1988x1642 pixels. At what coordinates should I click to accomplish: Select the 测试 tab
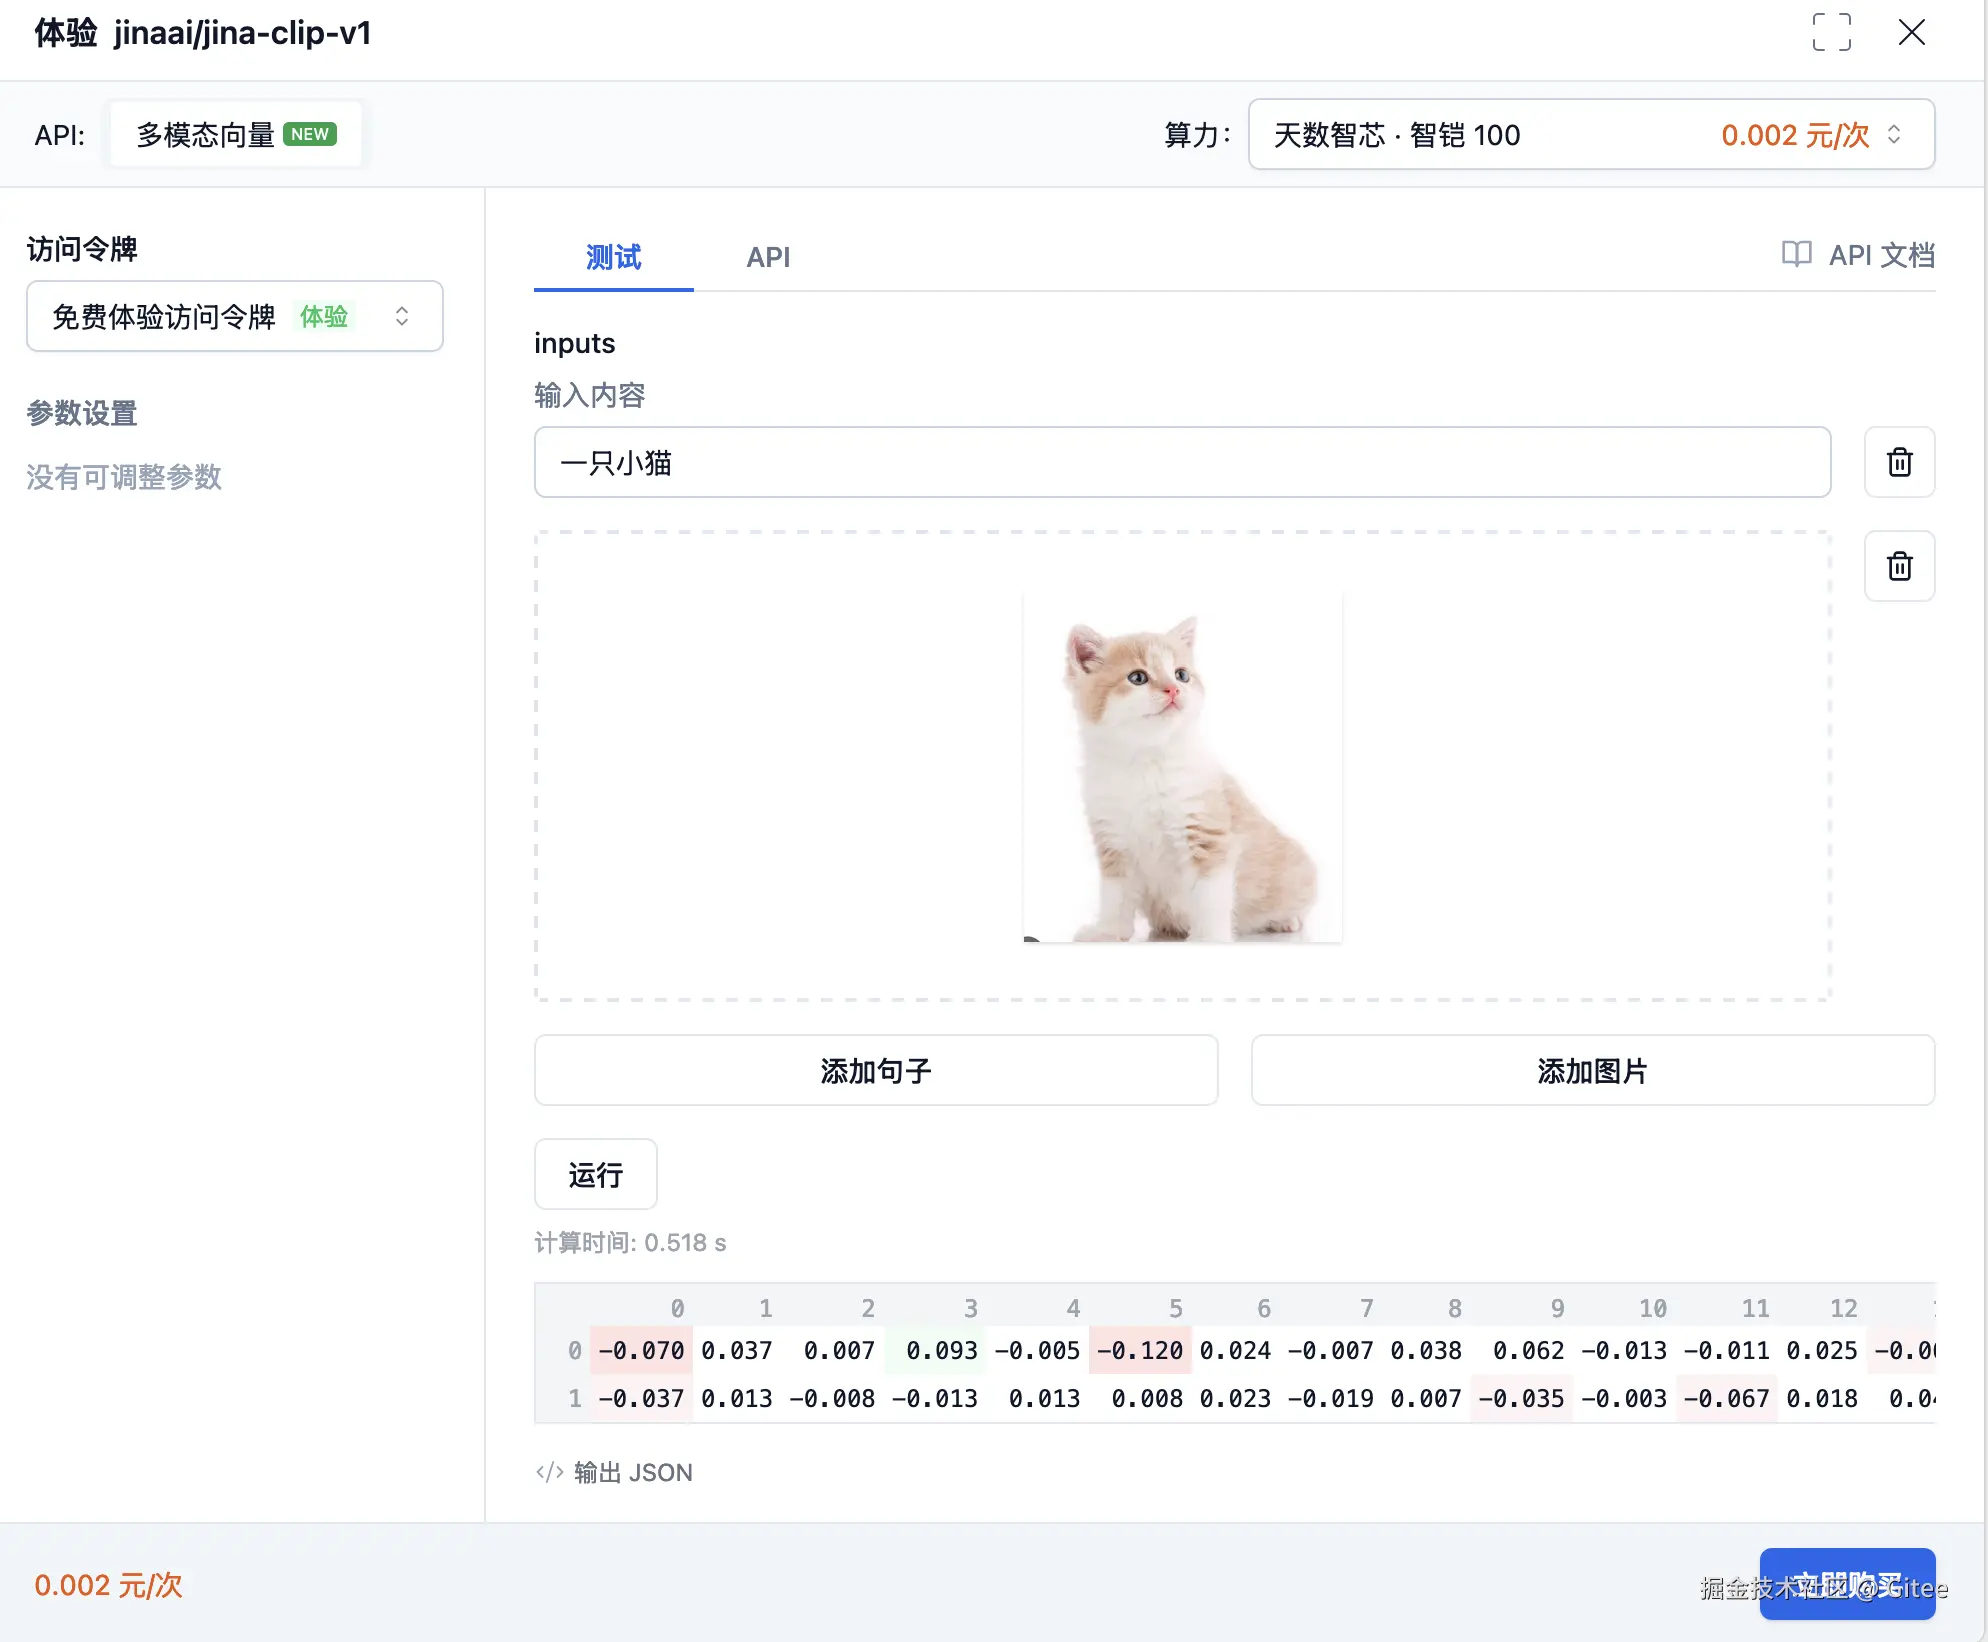point(612,257)
